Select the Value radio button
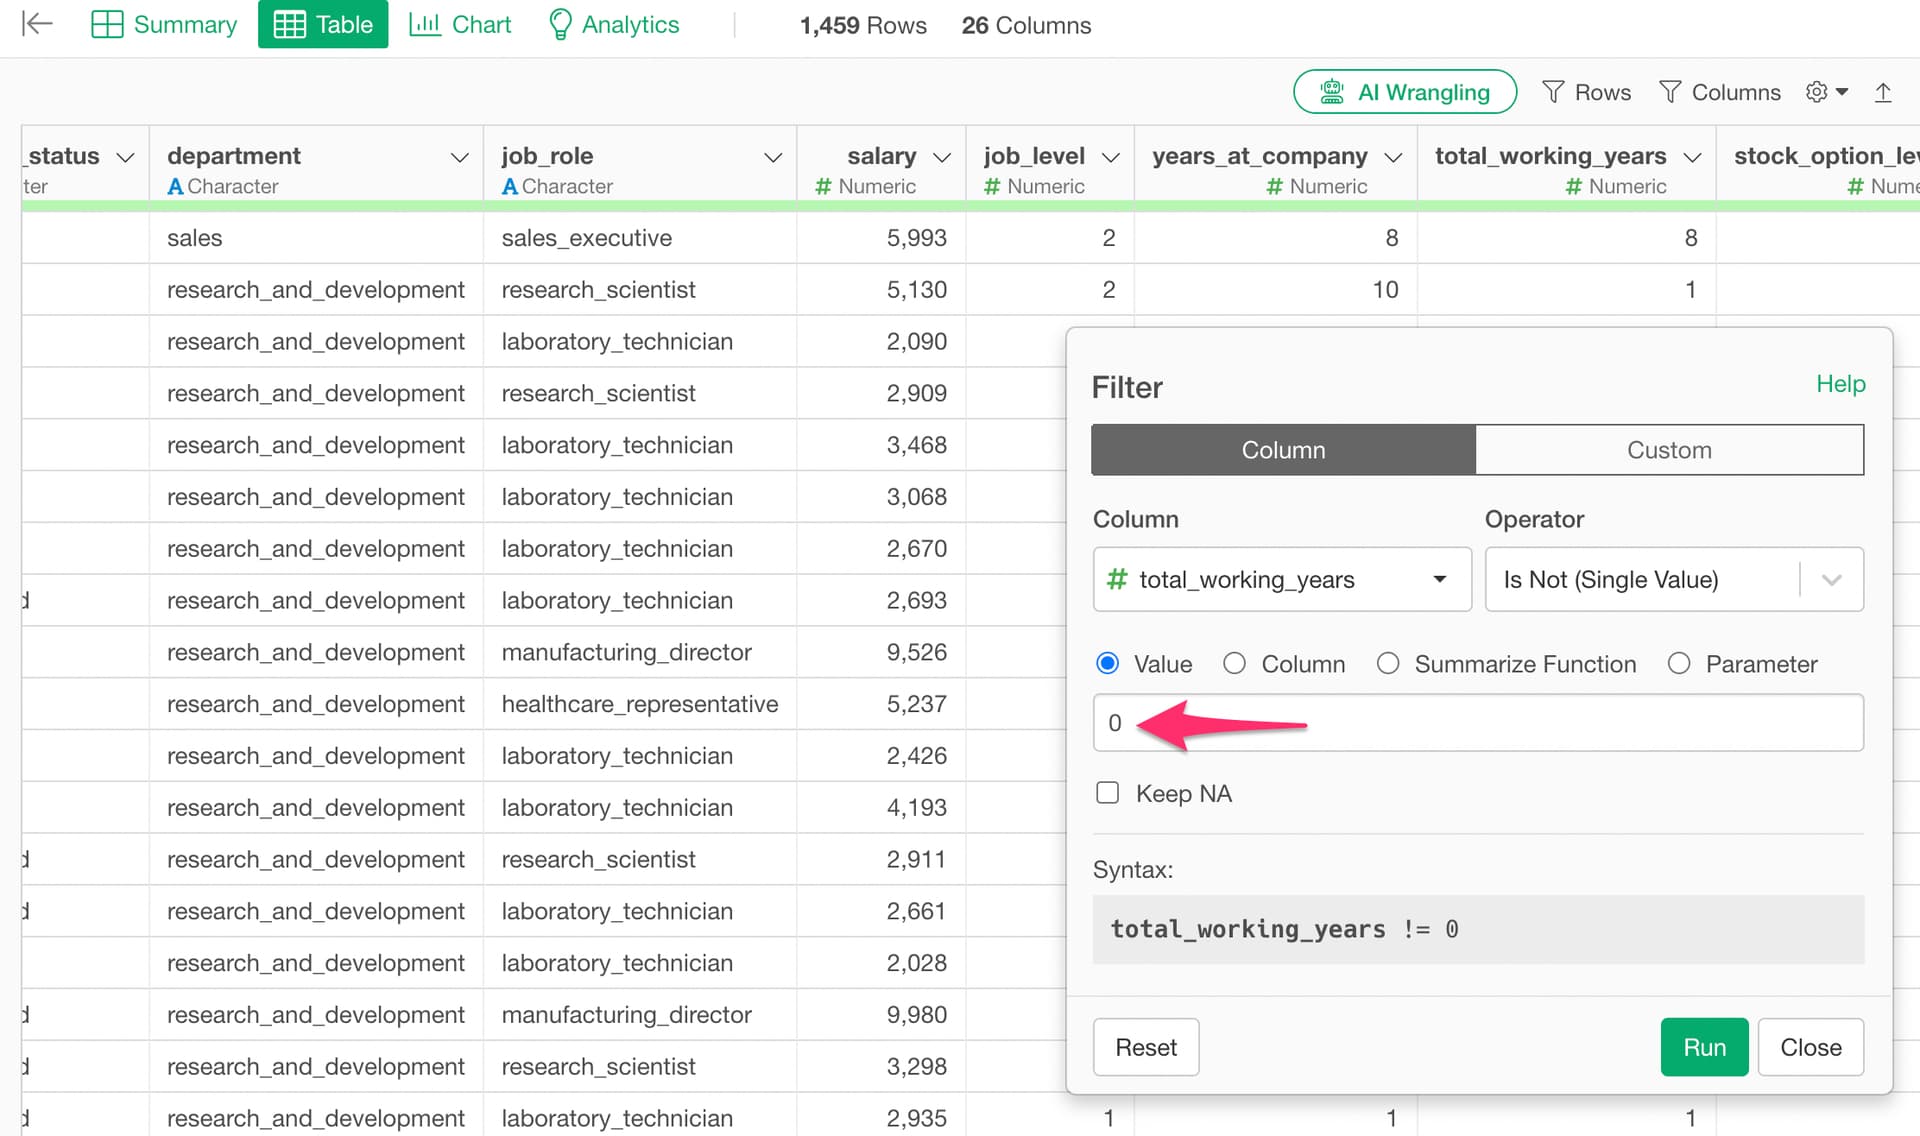 tap(1107, 663)
